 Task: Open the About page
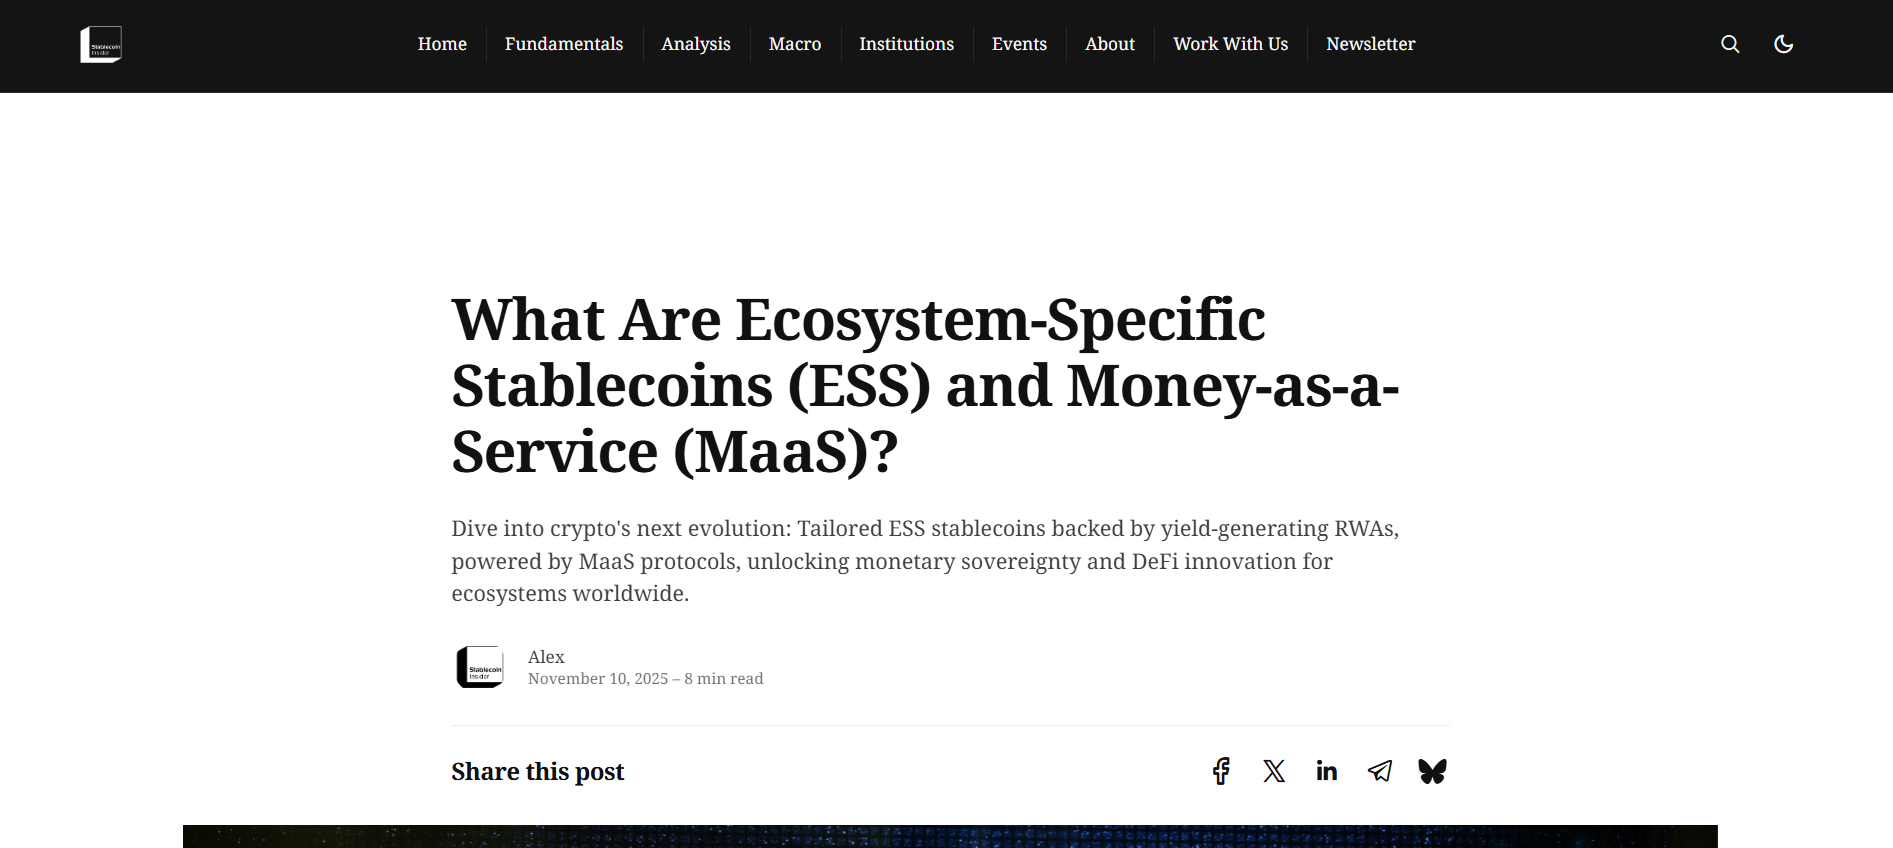[x=1110, y=44]
